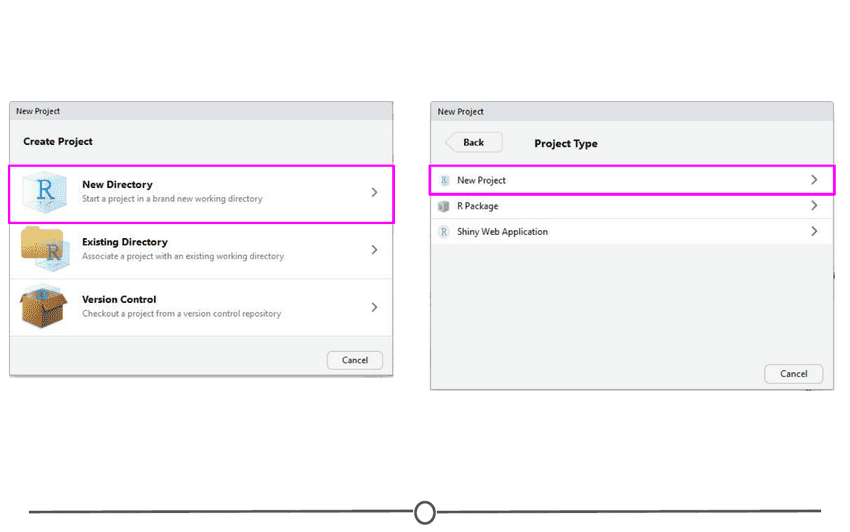The width and height of the screenshot is (850, 532).
Task: Expand the New Project type chevron
Action: coord(814,180)
